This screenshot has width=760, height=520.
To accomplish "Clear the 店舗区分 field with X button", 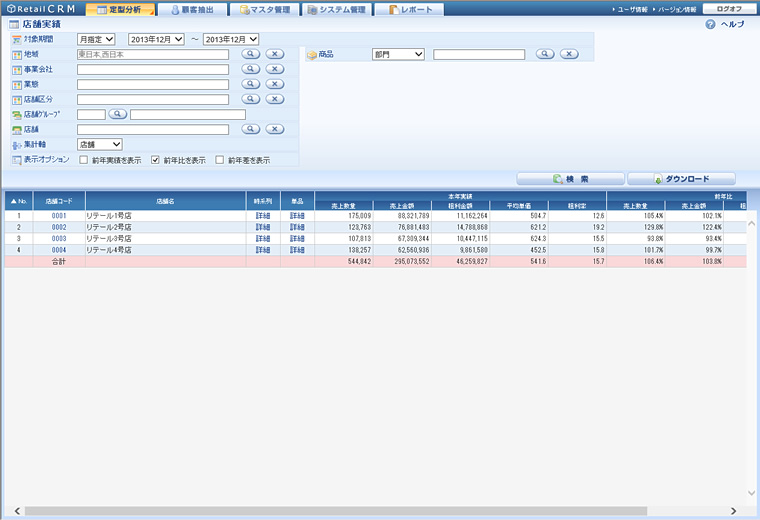I will pyautogui.click(x=275, y=99).
